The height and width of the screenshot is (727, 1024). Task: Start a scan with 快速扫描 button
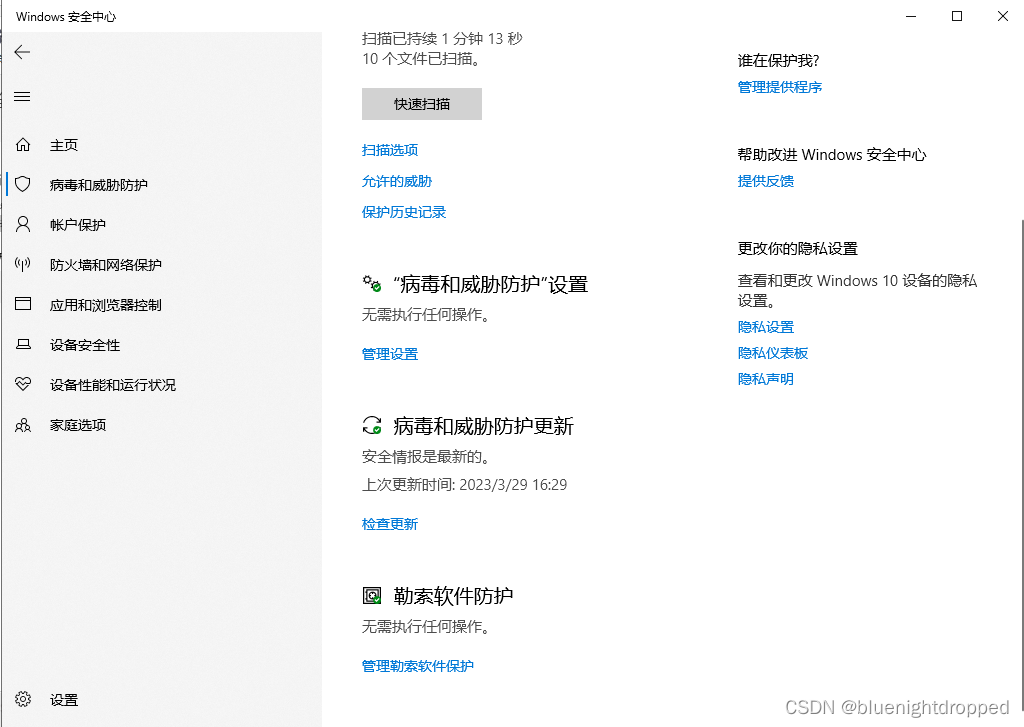422,104
